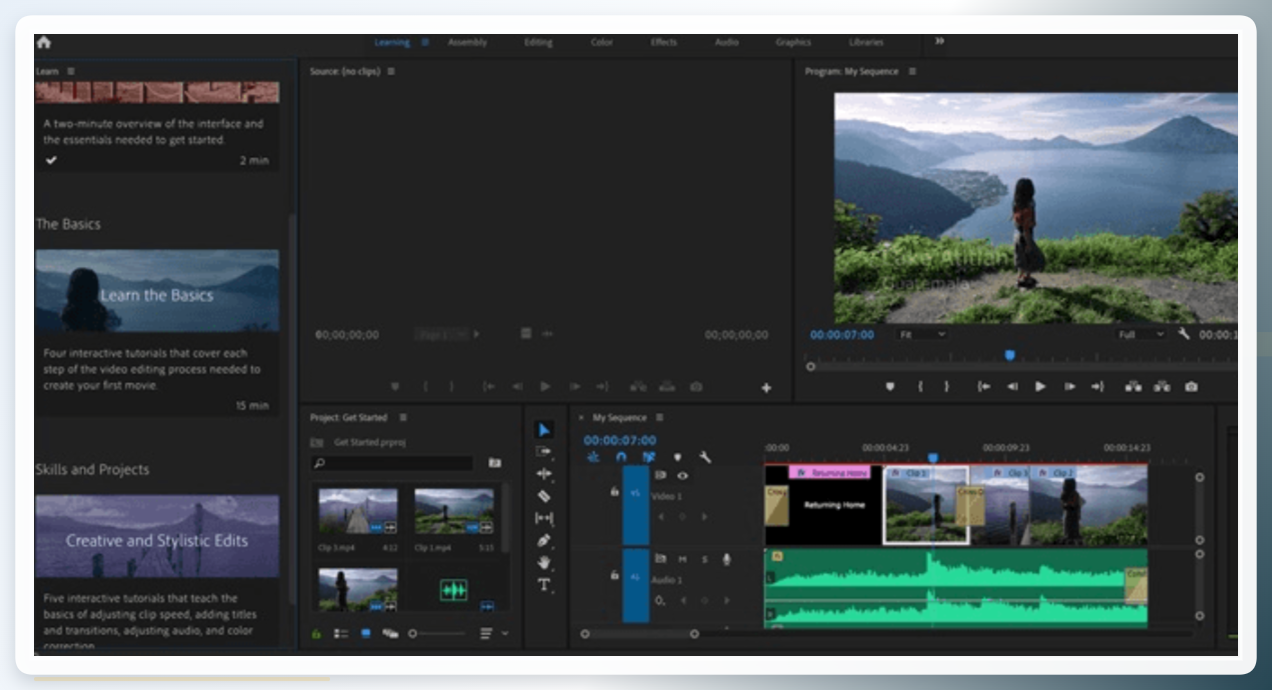Toggle Snap magnet in the timeline
The image size is (1272, 690).
621,457
